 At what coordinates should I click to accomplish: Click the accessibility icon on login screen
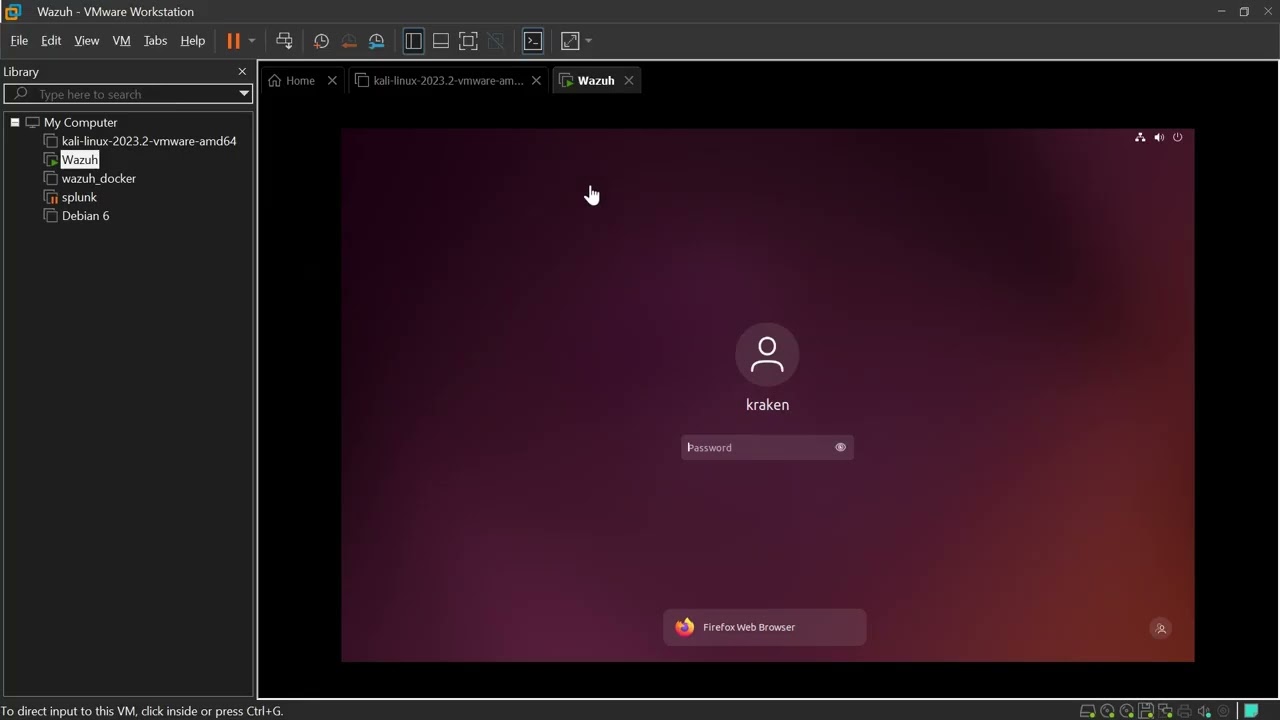(x=1161, y=629)
